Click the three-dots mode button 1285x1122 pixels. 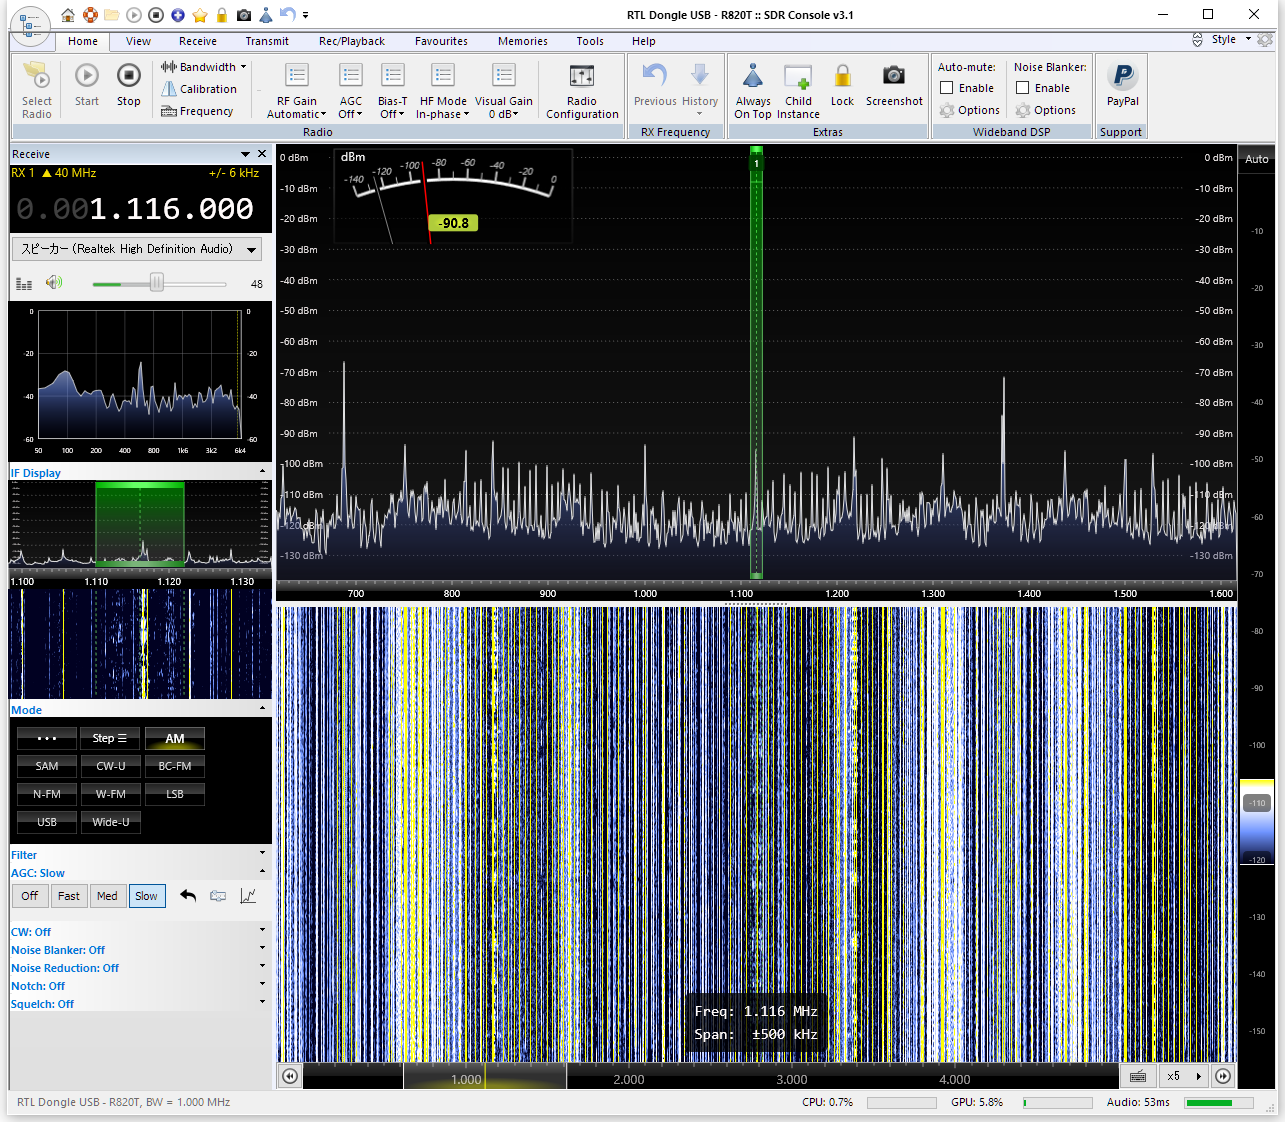point(47,738)
